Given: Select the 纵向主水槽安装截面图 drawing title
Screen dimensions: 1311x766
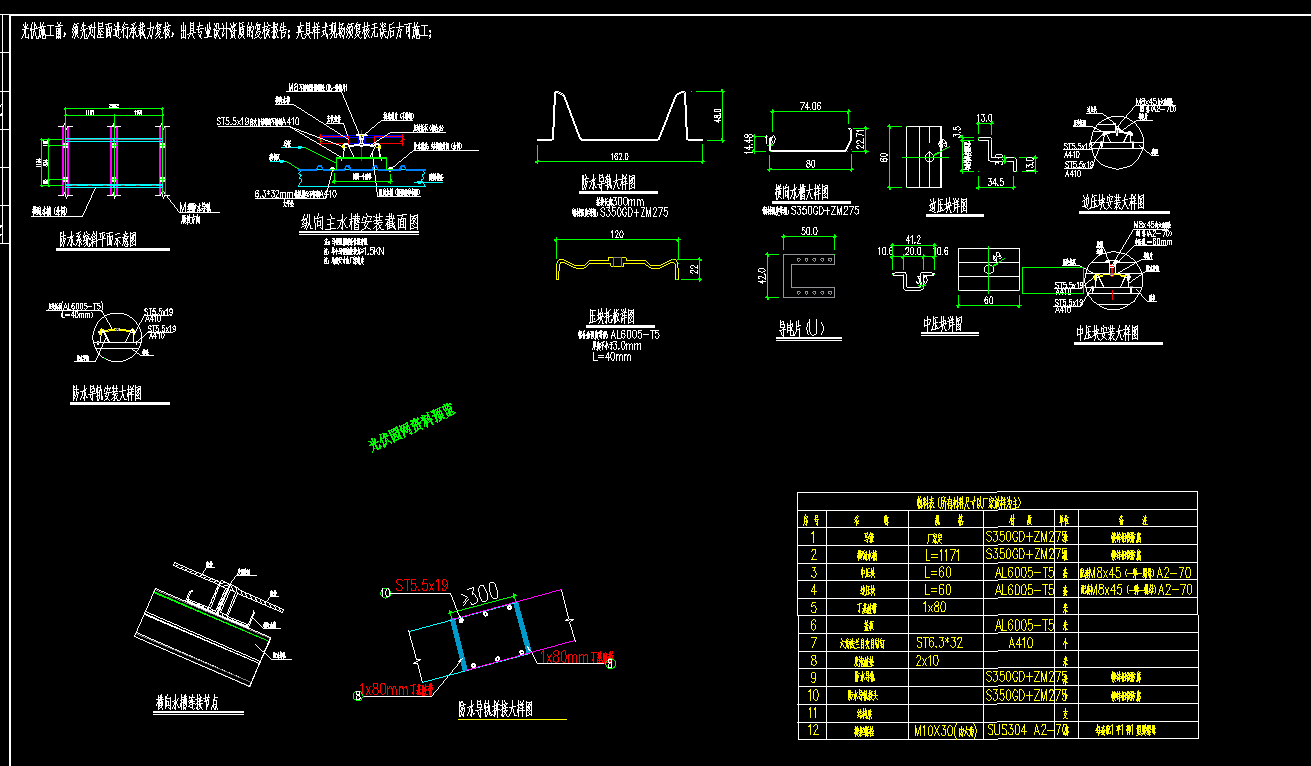Looking at the screenshot, I should pyautogui.click(x=360, y=225).
